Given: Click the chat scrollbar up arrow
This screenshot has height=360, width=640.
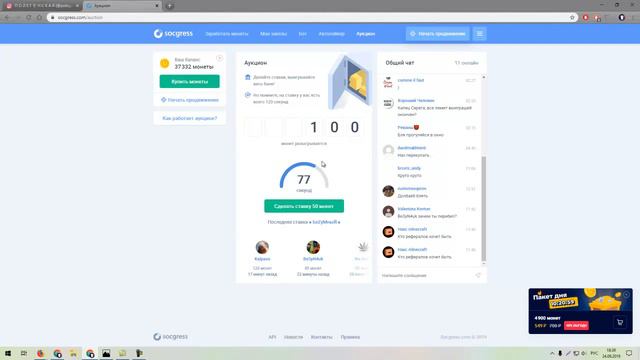Looking at the screenshot, I should tap(484, 77).
